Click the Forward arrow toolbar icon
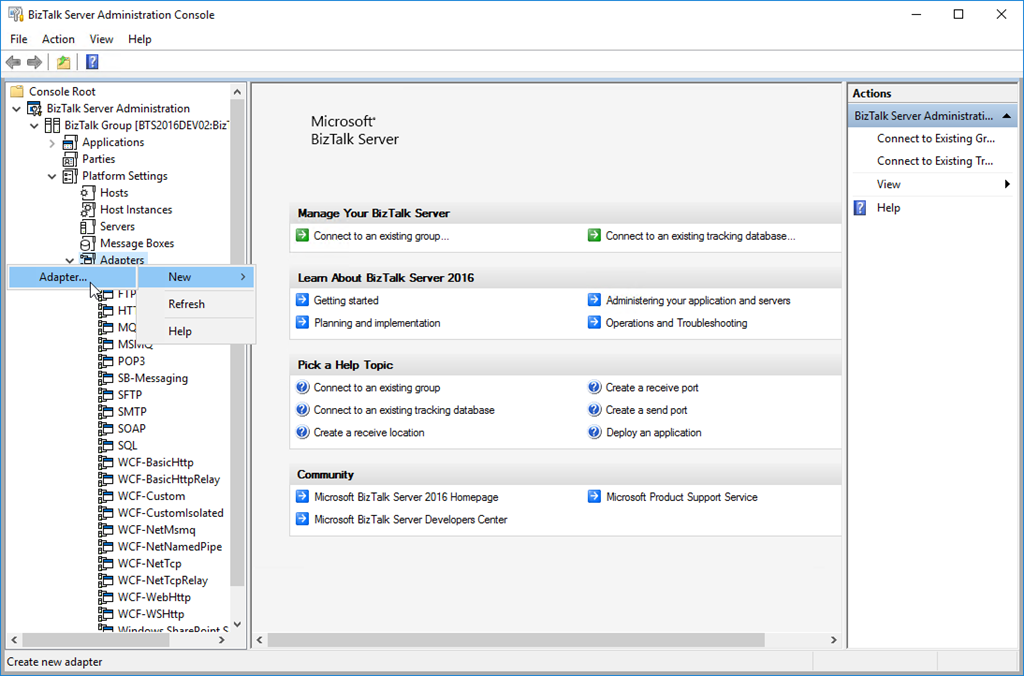 point(35,62)
